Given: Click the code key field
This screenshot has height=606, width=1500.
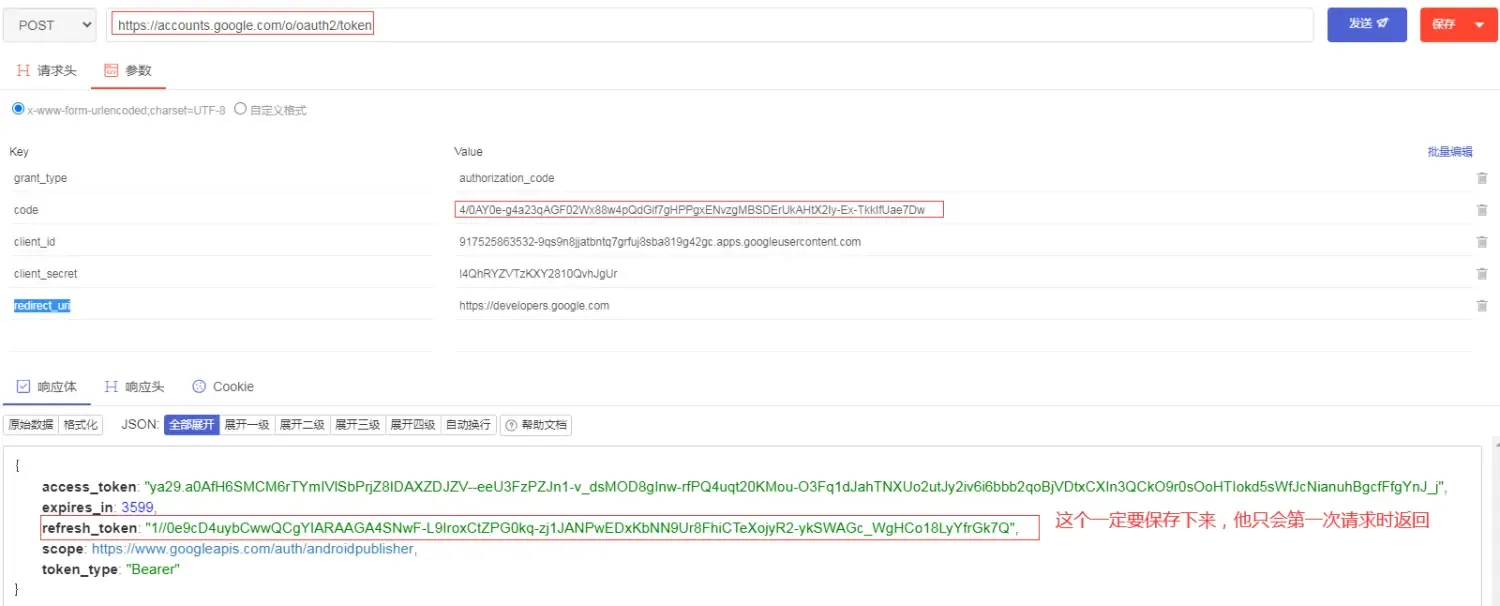Looking at the screenshot, I should [221, 210].
